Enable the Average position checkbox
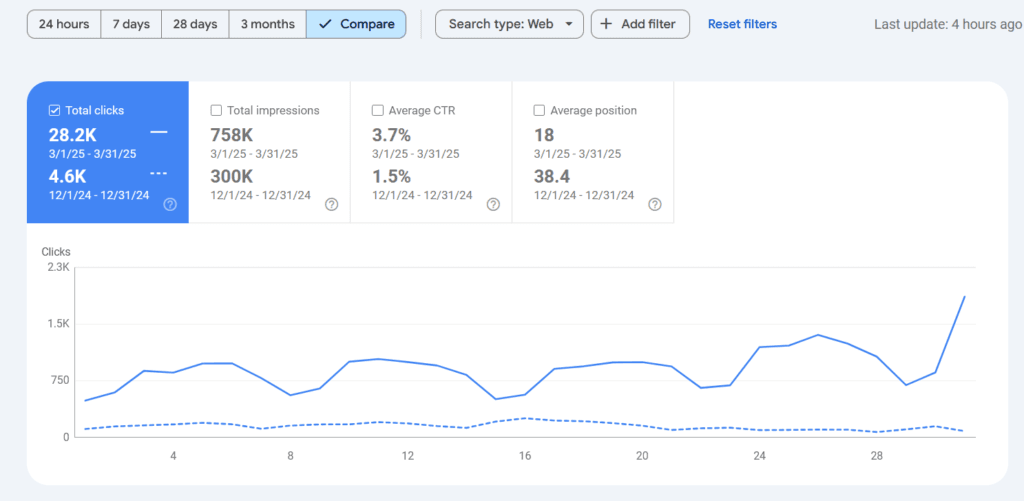 click(539, 110)
